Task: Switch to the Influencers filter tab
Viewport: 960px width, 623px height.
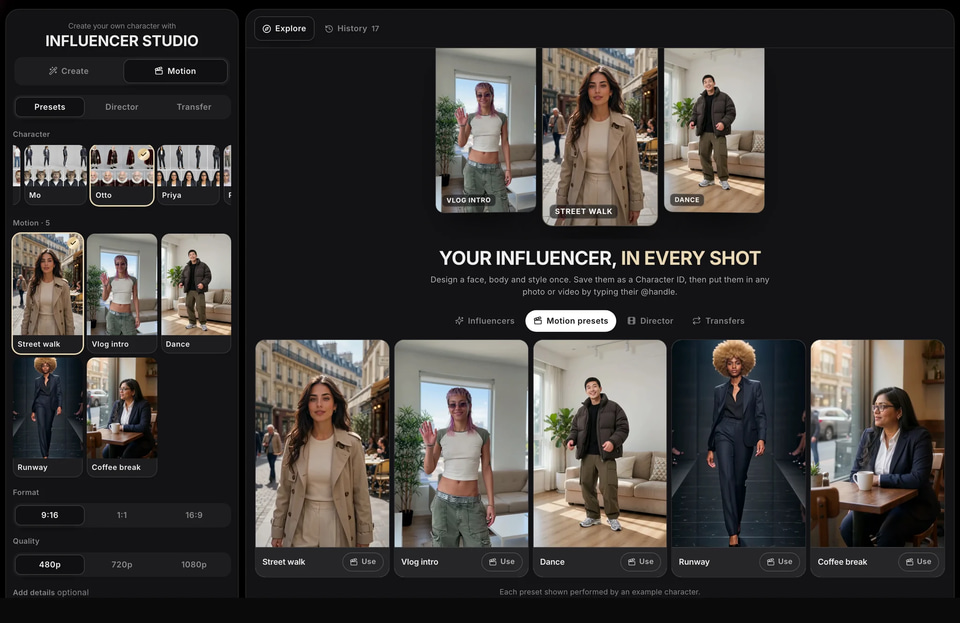Action: 484,321
